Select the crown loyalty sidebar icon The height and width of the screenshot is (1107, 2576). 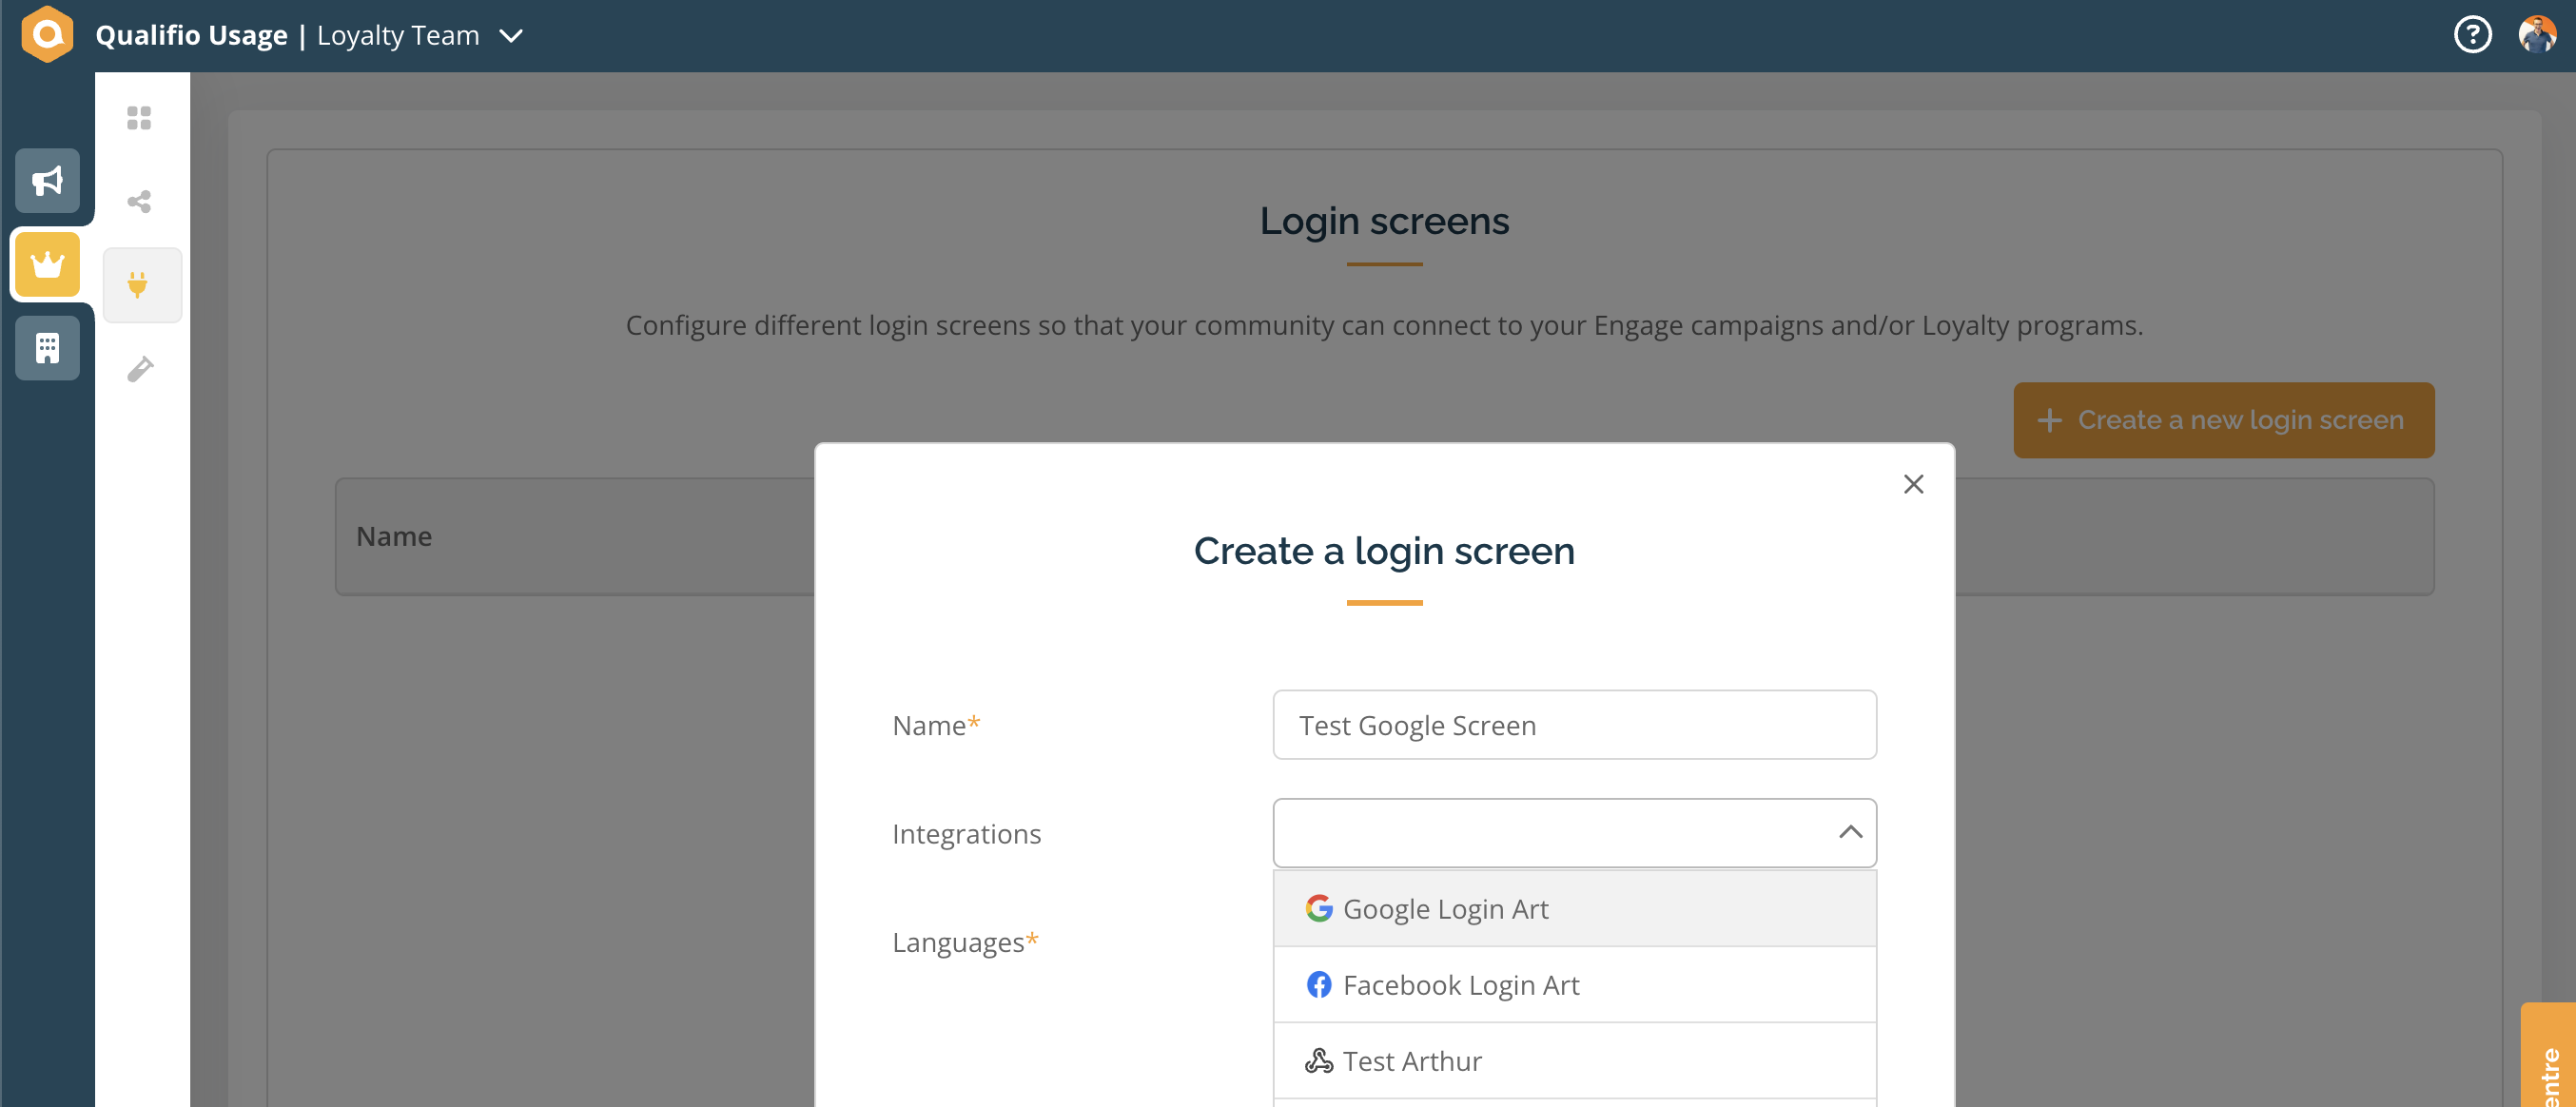click(x=47, y=265)
